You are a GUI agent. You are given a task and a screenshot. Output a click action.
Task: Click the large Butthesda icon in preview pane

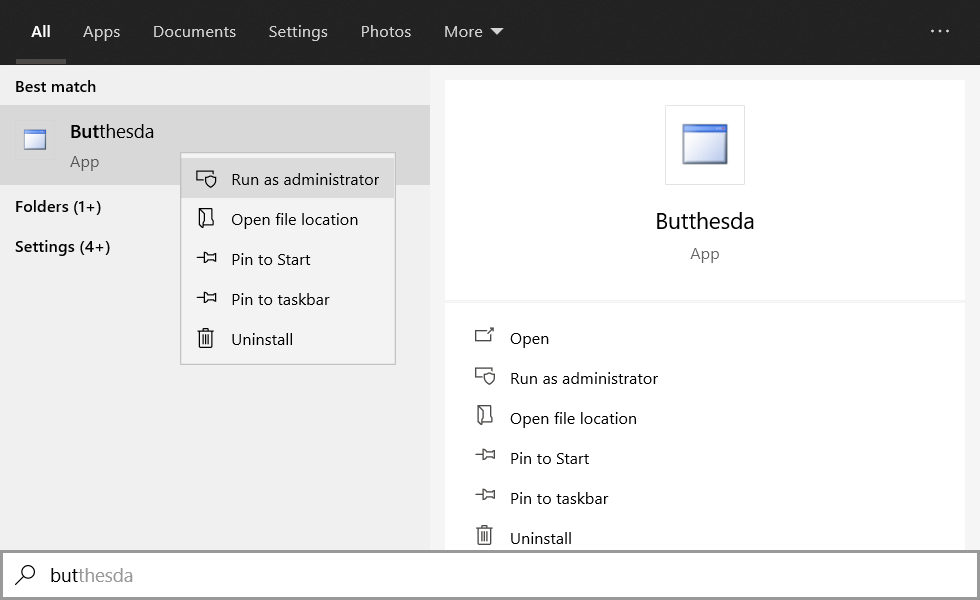click(704, 144)
